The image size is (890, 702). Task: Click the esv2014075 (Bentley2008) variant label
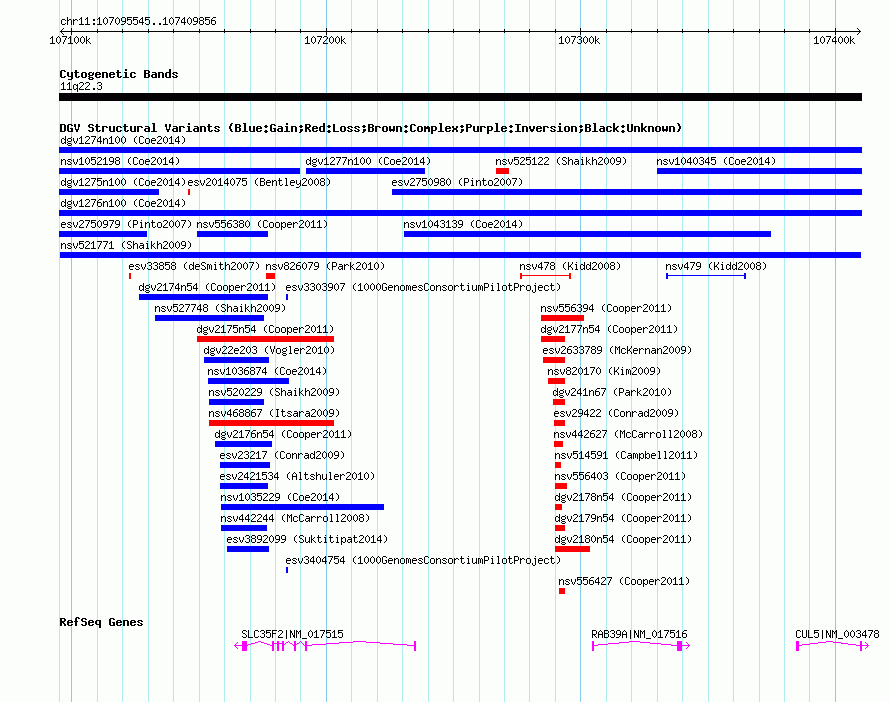pos(259,182)
